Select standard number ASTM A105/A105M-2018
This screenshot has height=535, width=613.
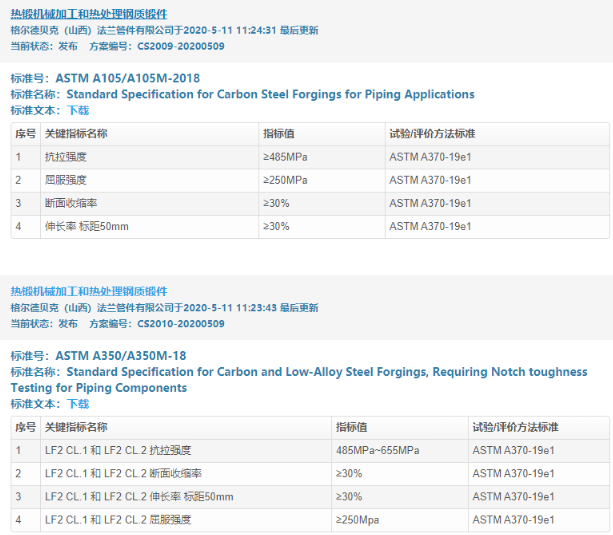point(127,79)
